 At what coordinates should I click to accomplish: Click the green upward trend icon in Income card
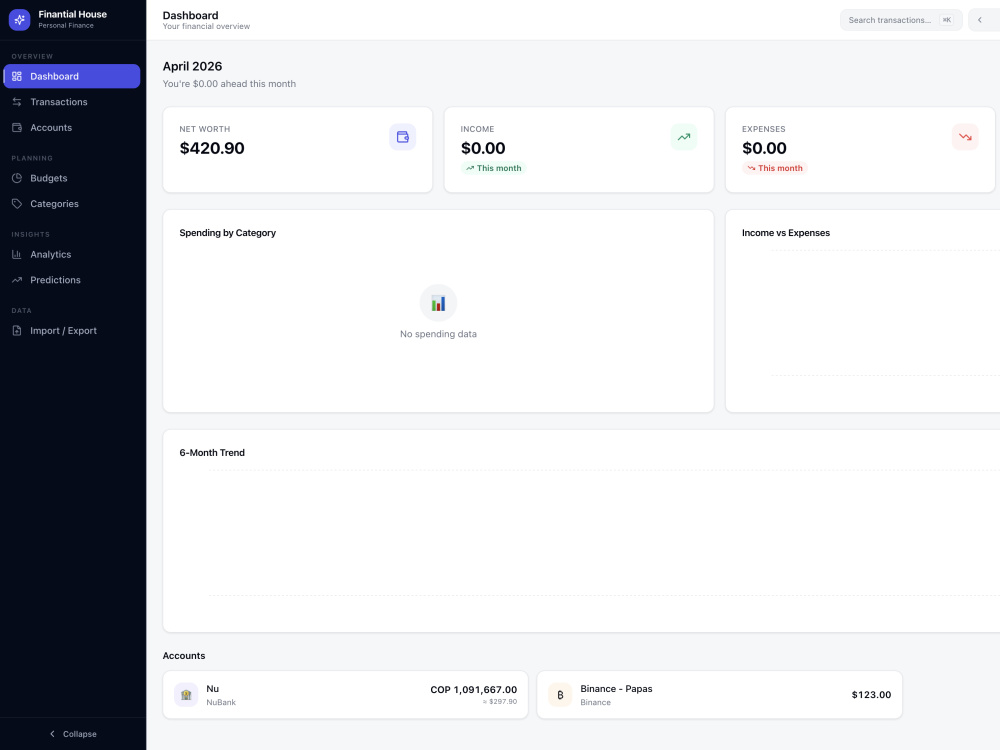[684, 136]
